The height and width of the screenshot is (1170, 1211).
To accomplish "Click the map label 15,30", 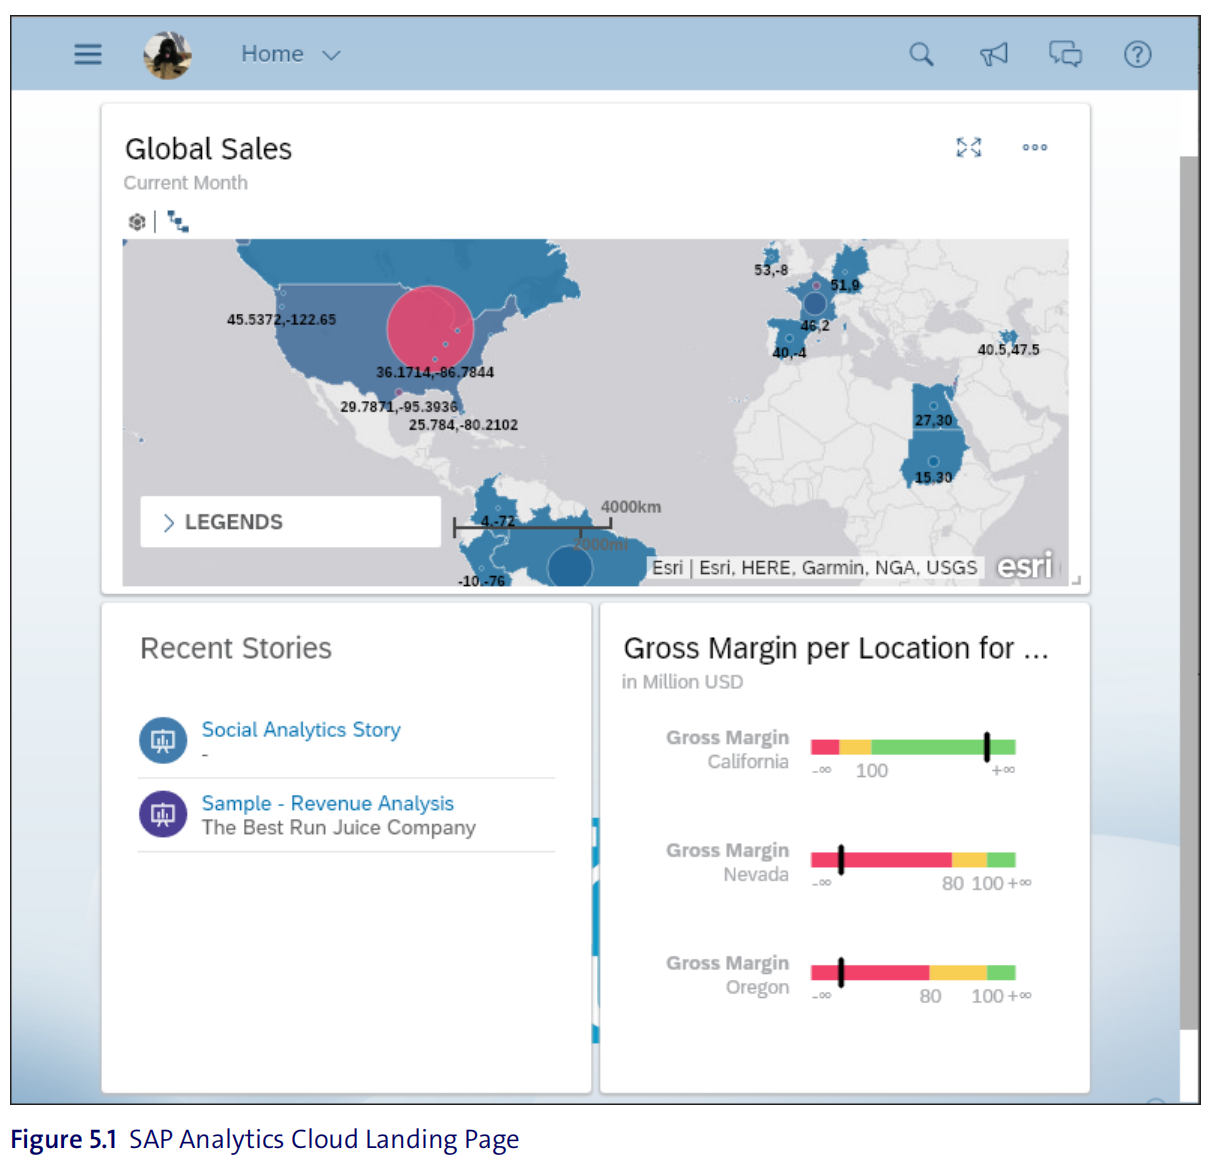I will coord(933,477).
